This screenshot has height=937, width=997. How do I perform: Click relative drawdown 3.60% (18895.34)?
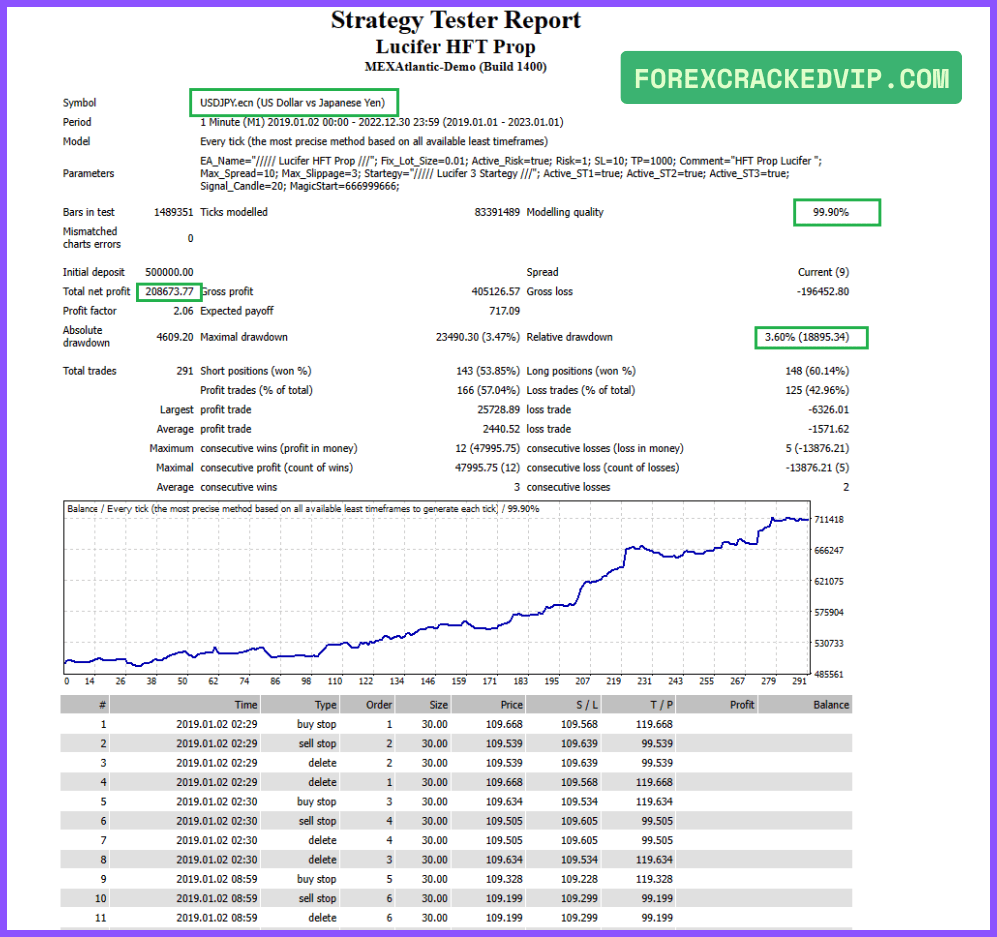point(806,337)
